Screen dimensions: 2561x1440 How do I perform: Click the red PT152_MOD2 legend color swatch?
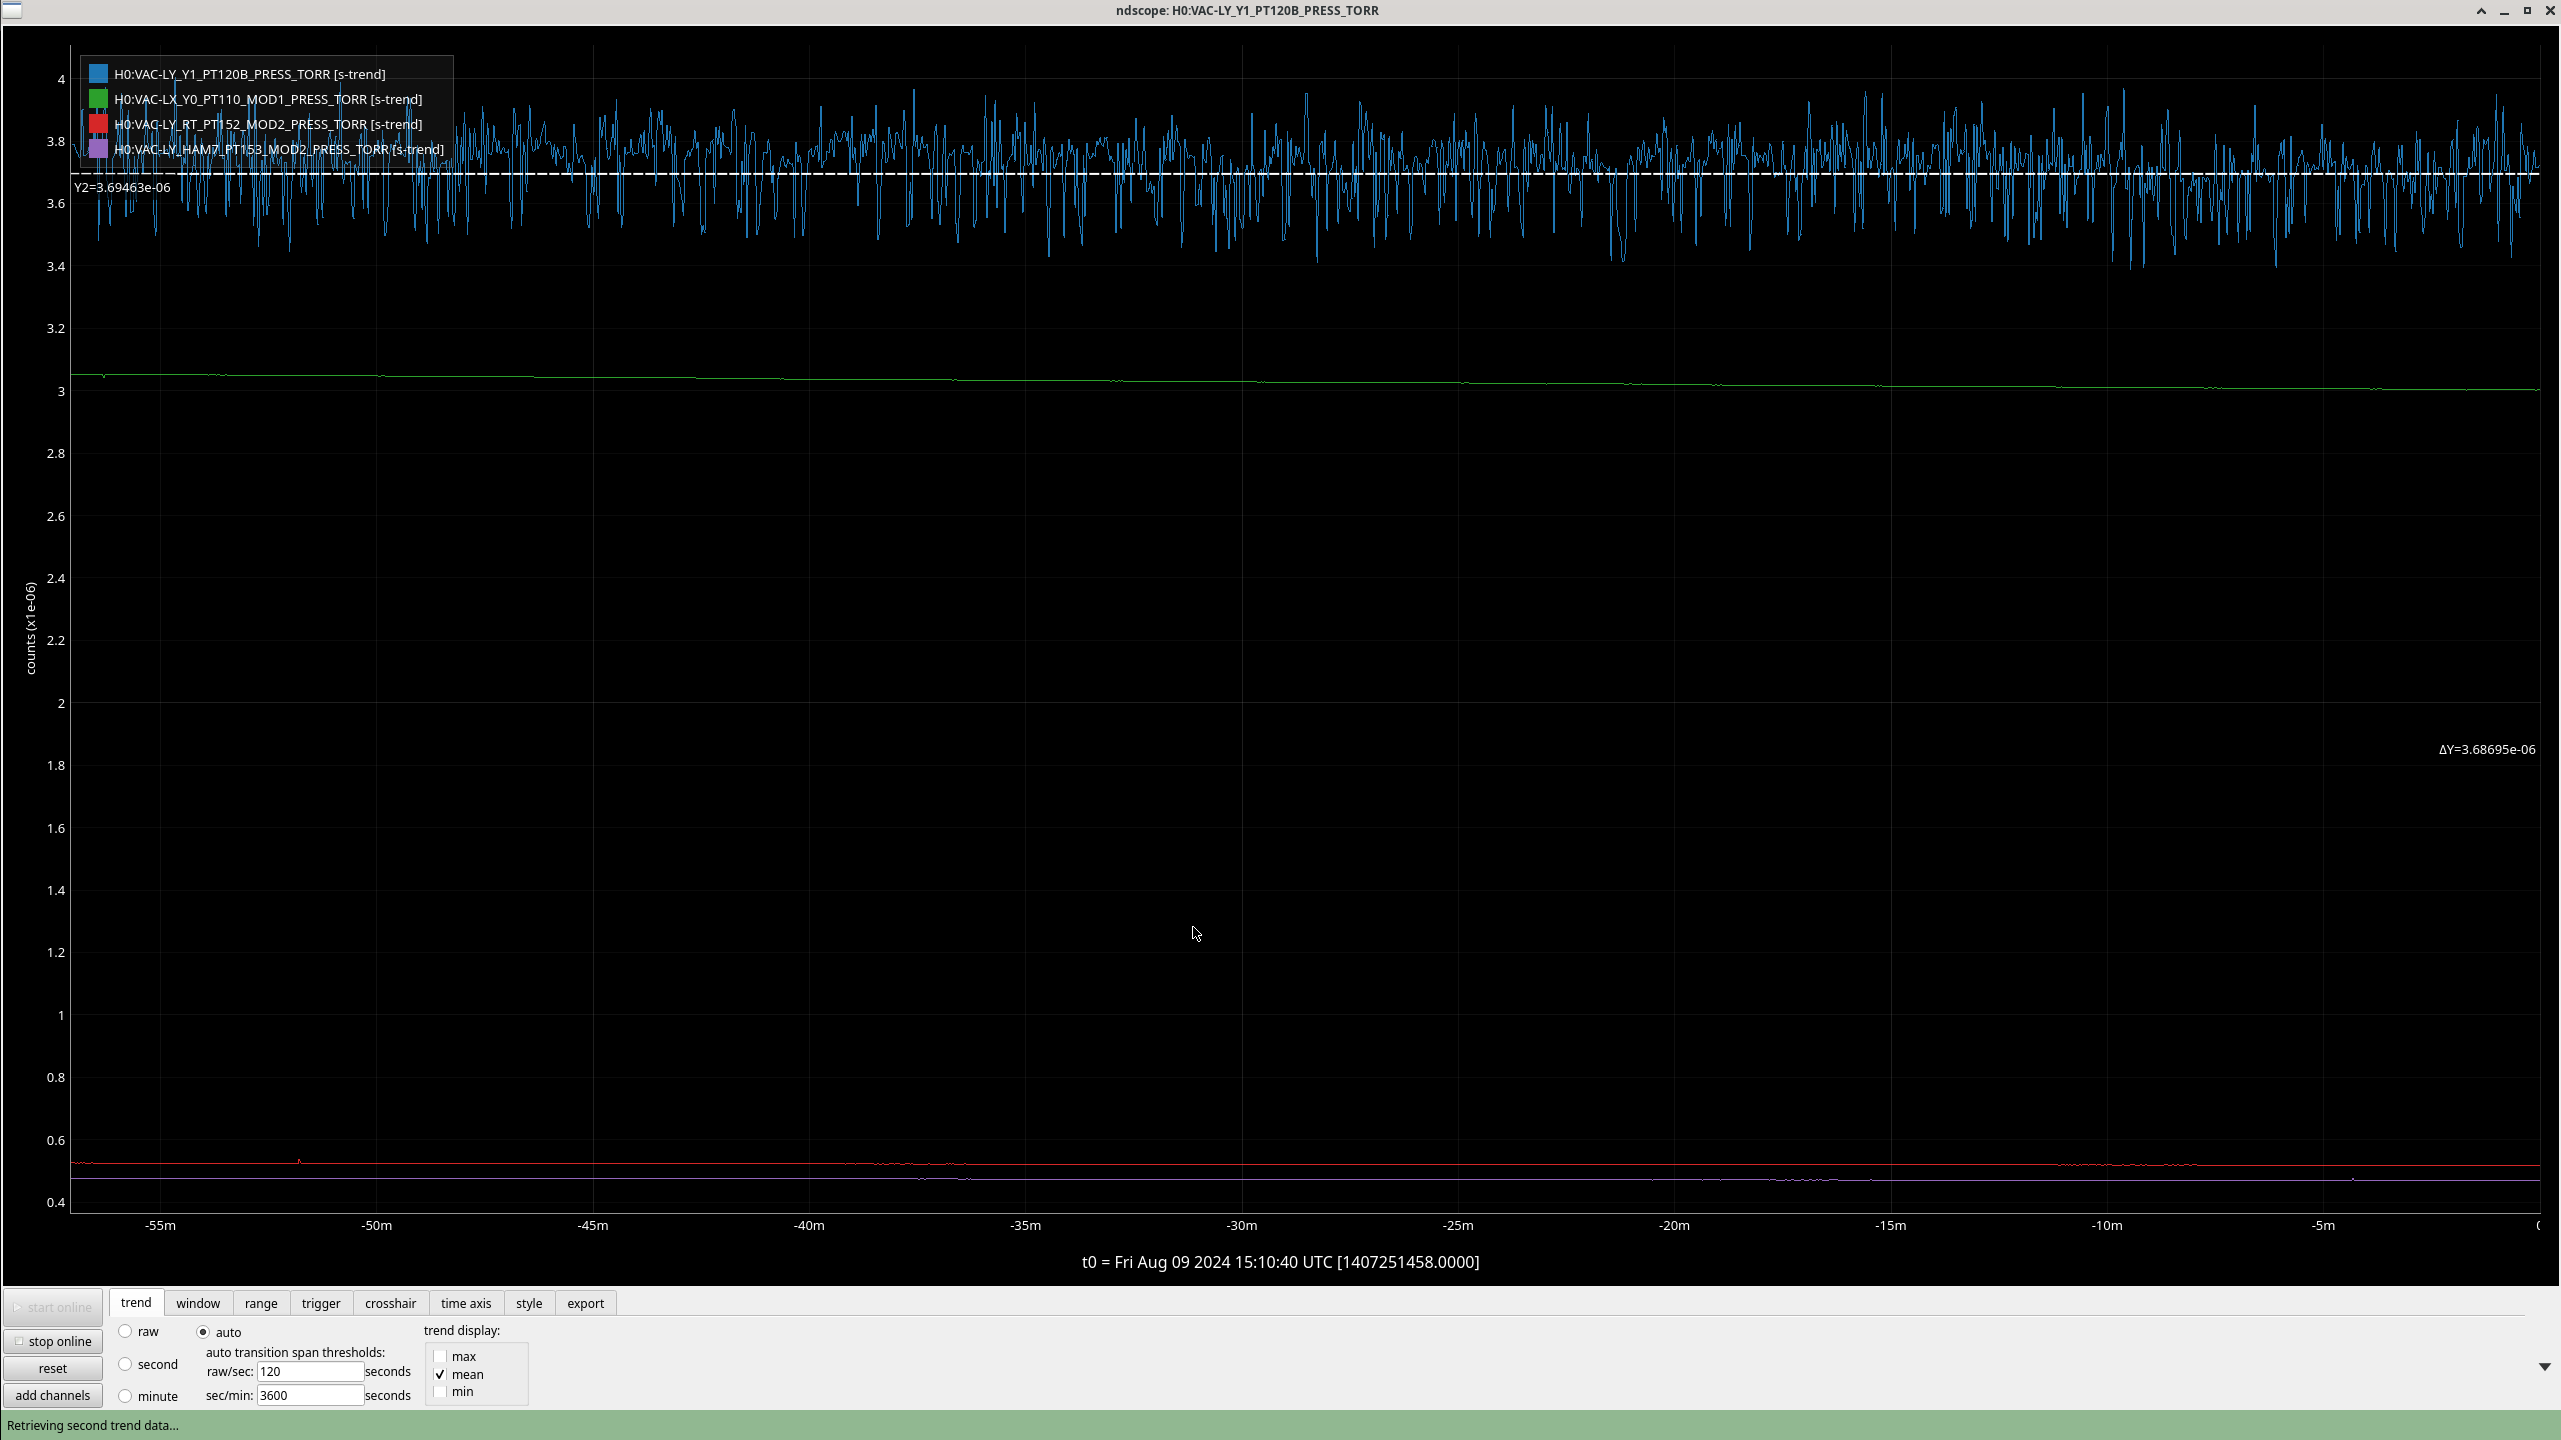pyautogui.click(x=98, y=124)
